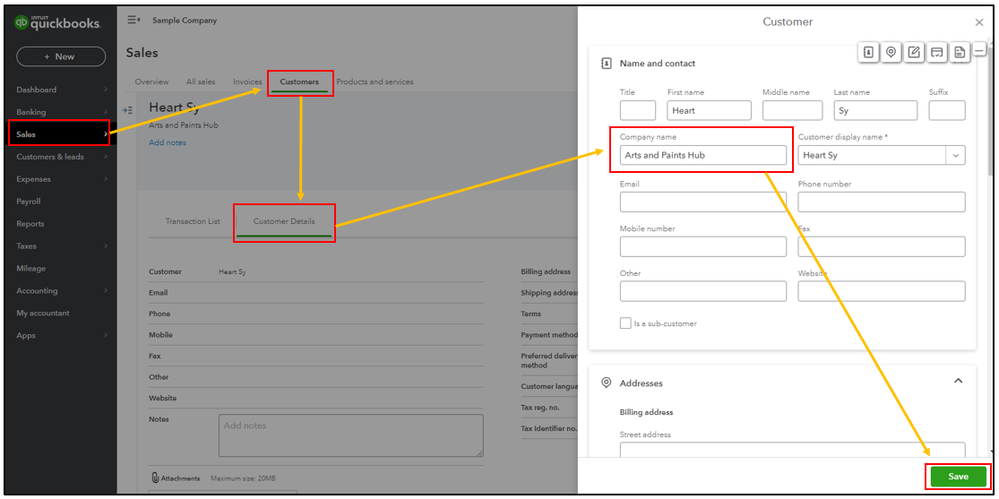Click the green Save button
Screen dimensions: 999x499
(x=958, y=476)
